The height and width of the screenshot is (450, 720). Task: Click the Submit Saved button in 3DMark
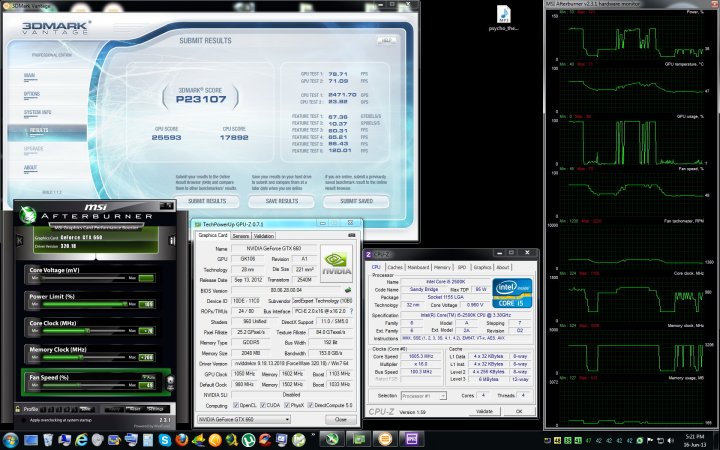click(356, 201)
